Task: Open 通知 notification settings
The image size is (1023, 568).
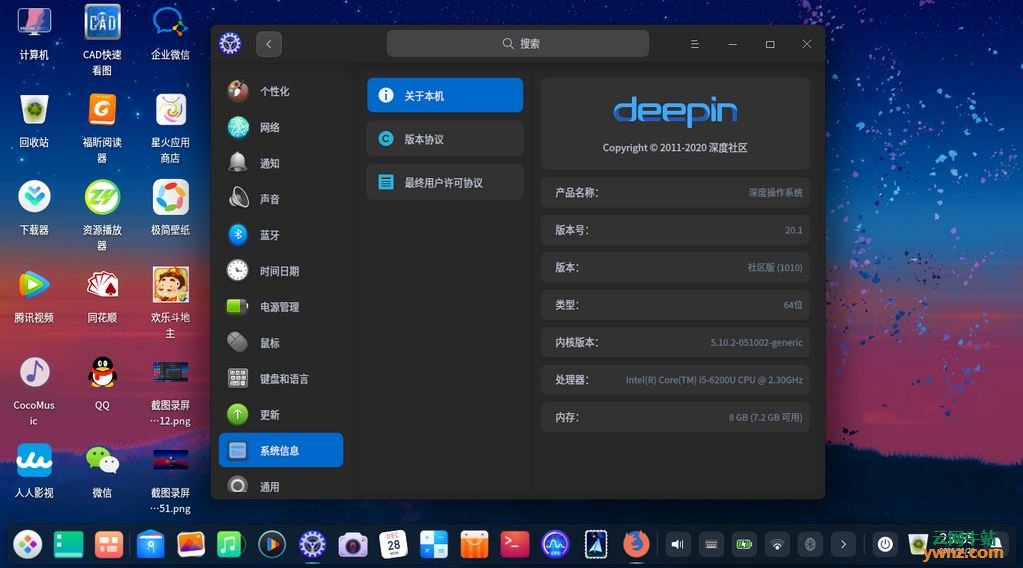Action: pyautogui.click(x=281, y=163)
